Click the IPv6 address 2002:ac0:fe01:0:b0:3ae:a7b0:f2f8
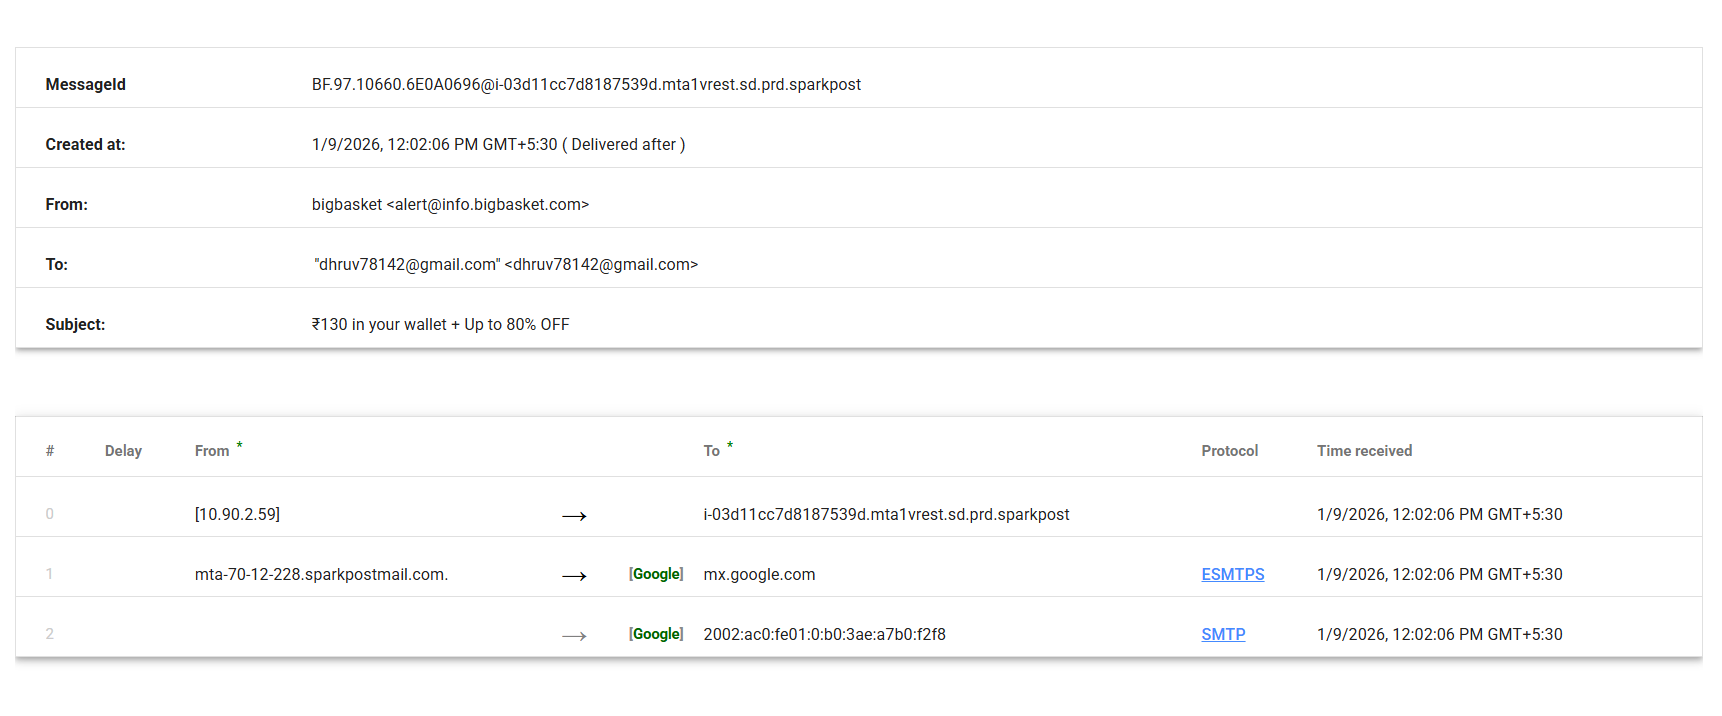Image resolution: width=1722 pixels, height=716 pixels. click(x=824, y=634)
